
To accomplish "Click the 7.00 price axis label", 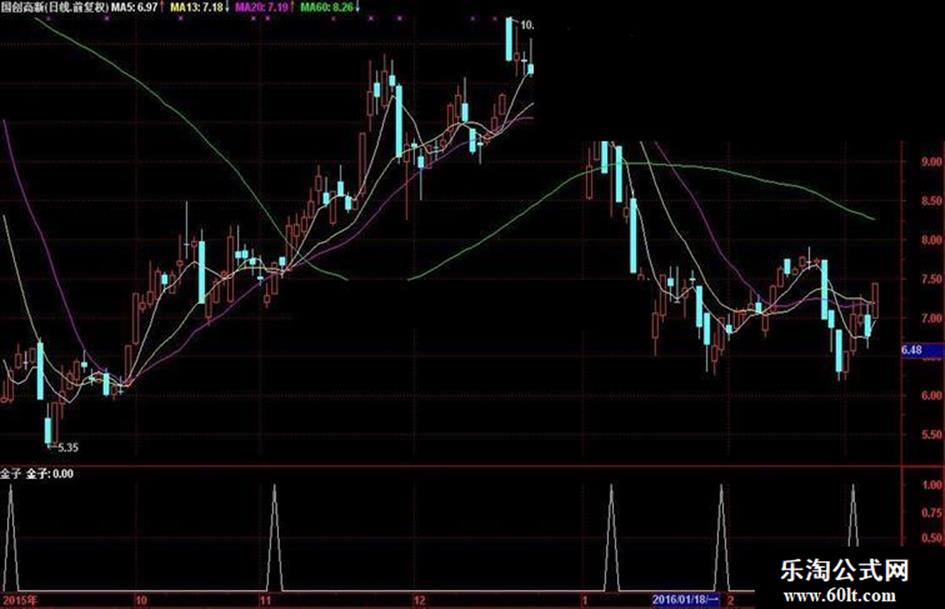I will click(x=931, y=318).
